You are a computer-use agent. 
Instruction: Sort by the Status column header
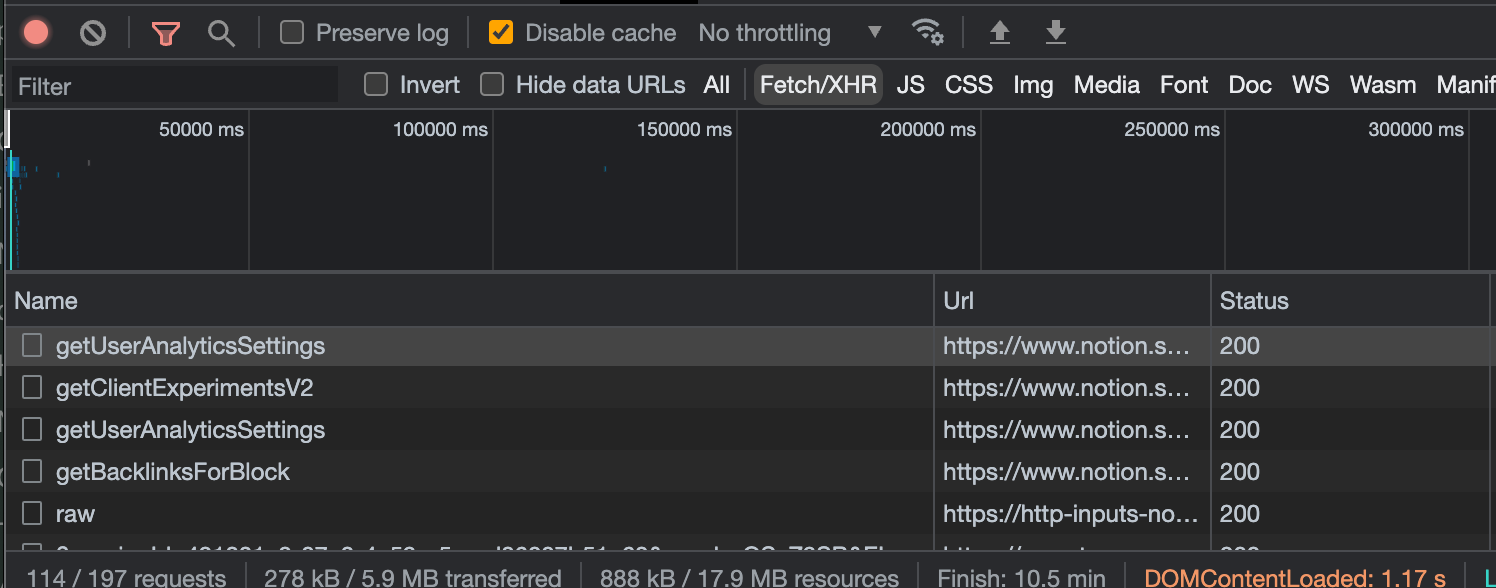[1254, 301]
